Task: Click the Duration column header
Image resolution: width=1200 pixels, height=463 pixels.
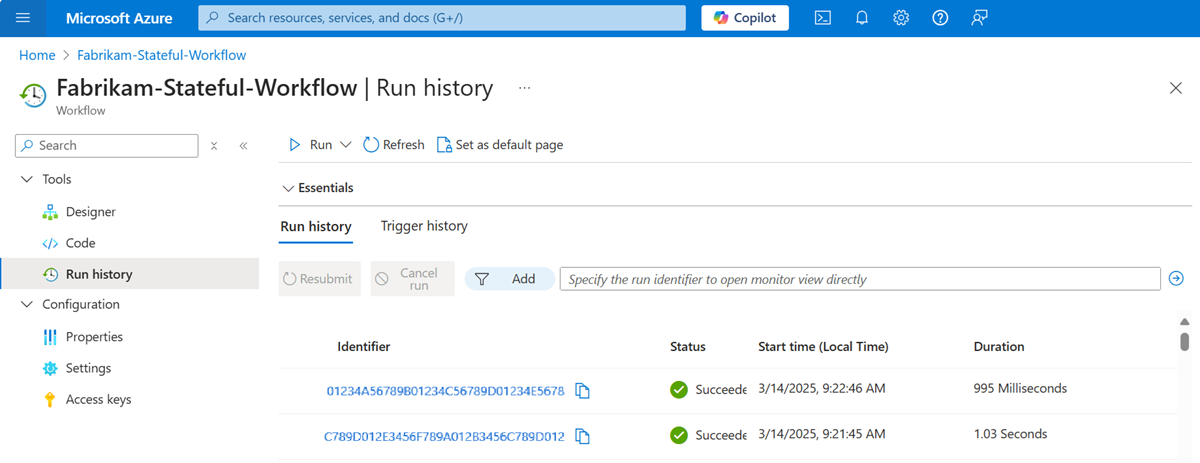Action: (x=999, y=347)
